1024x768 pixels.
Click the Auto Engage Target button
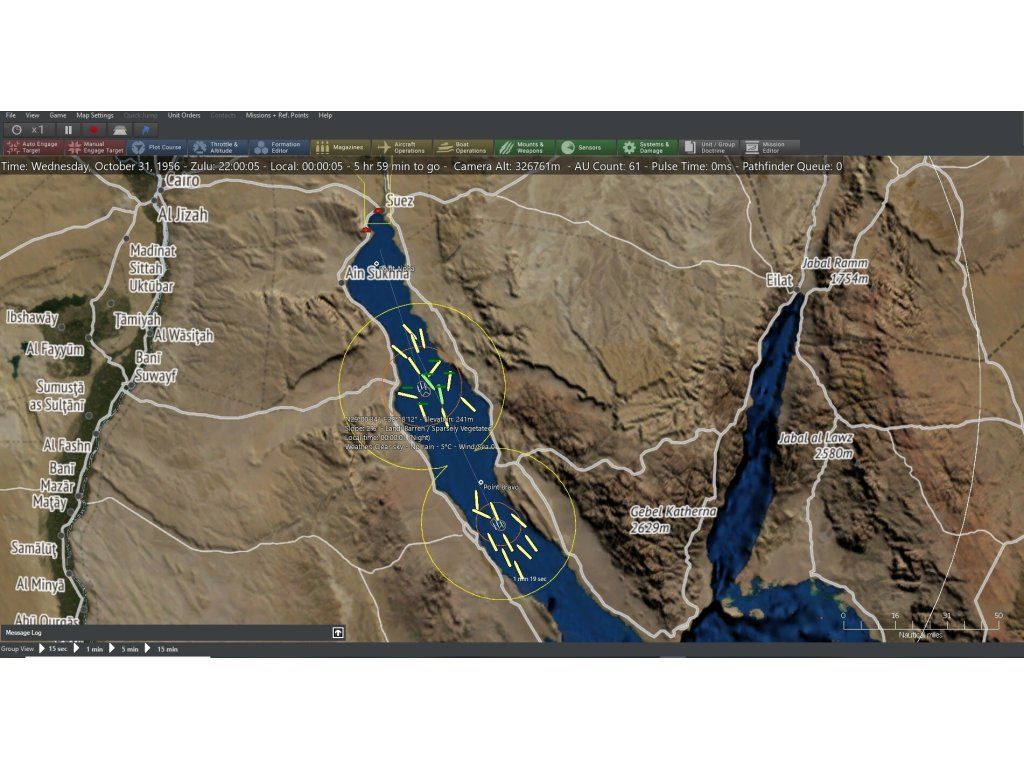pyautogui.click(x=32, y=147)
